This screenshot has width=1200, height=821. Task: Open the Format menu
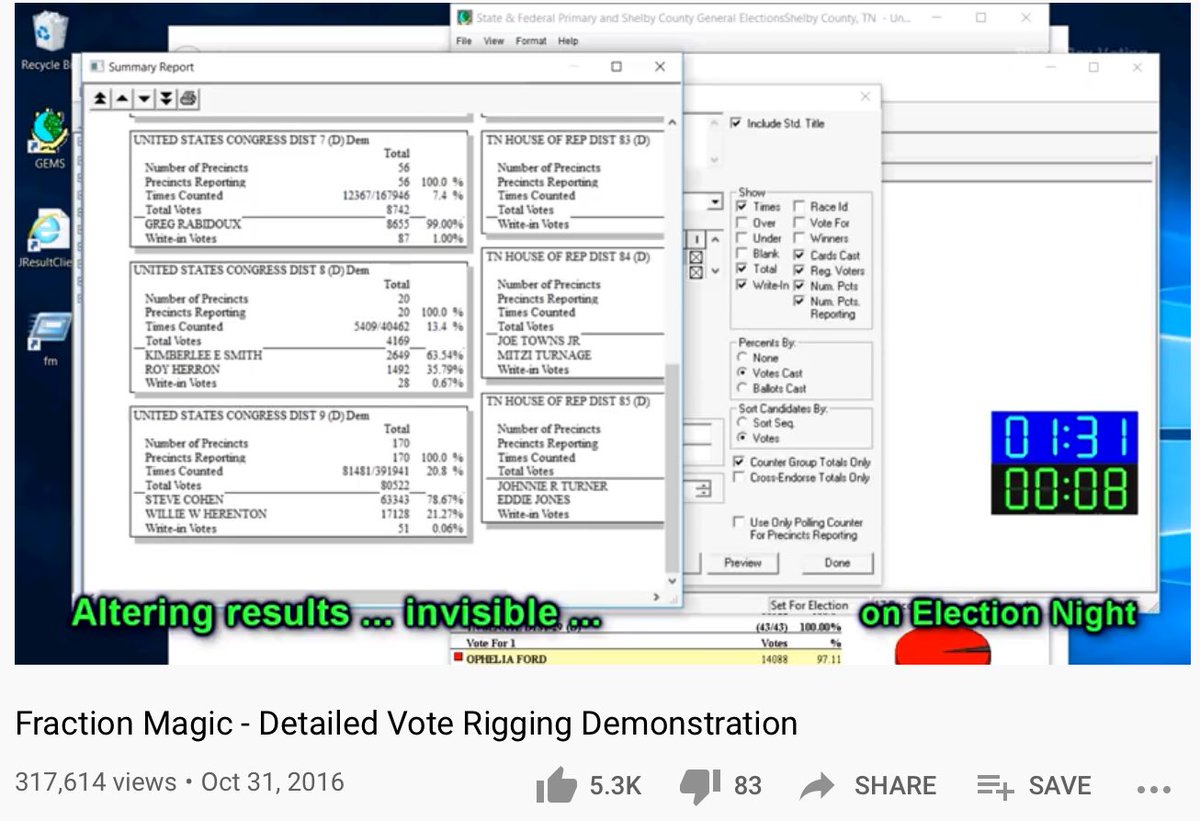530,41
